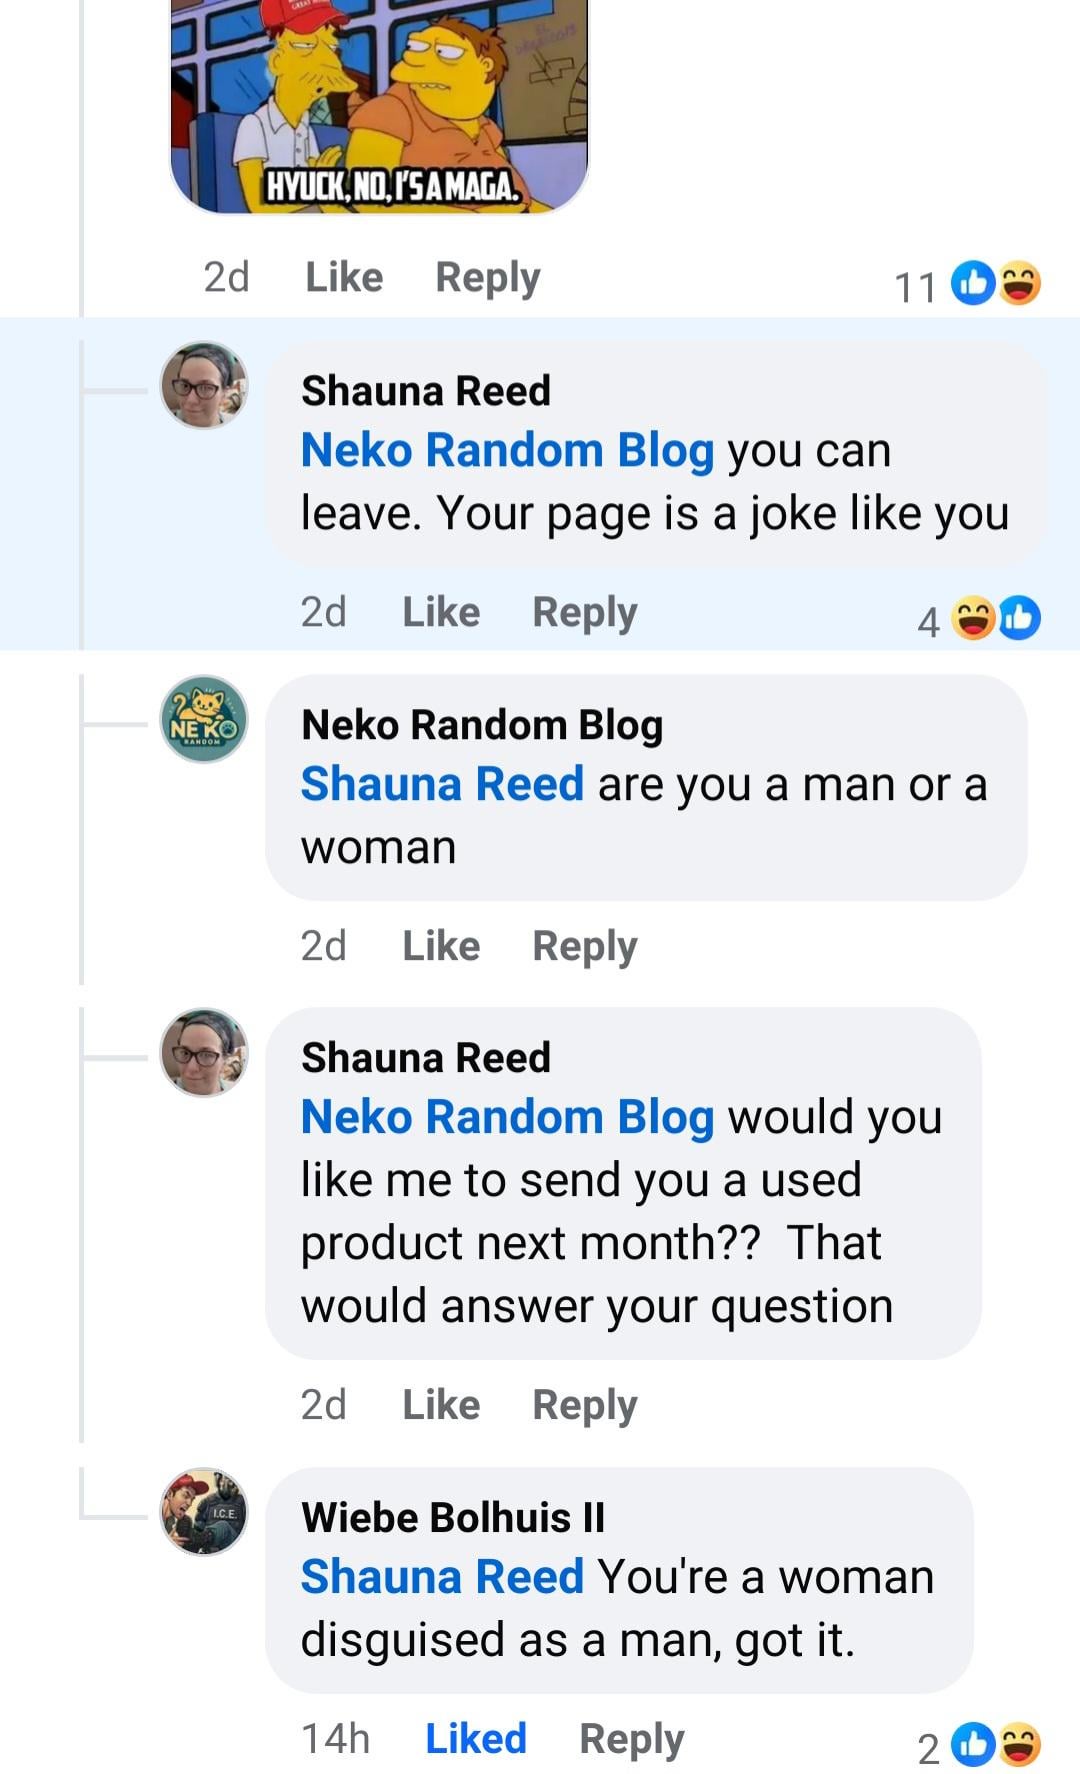Reply to the Simpsons meme comment
The width and height of the screenshot is (1080, 1774).
pos(487,277)
